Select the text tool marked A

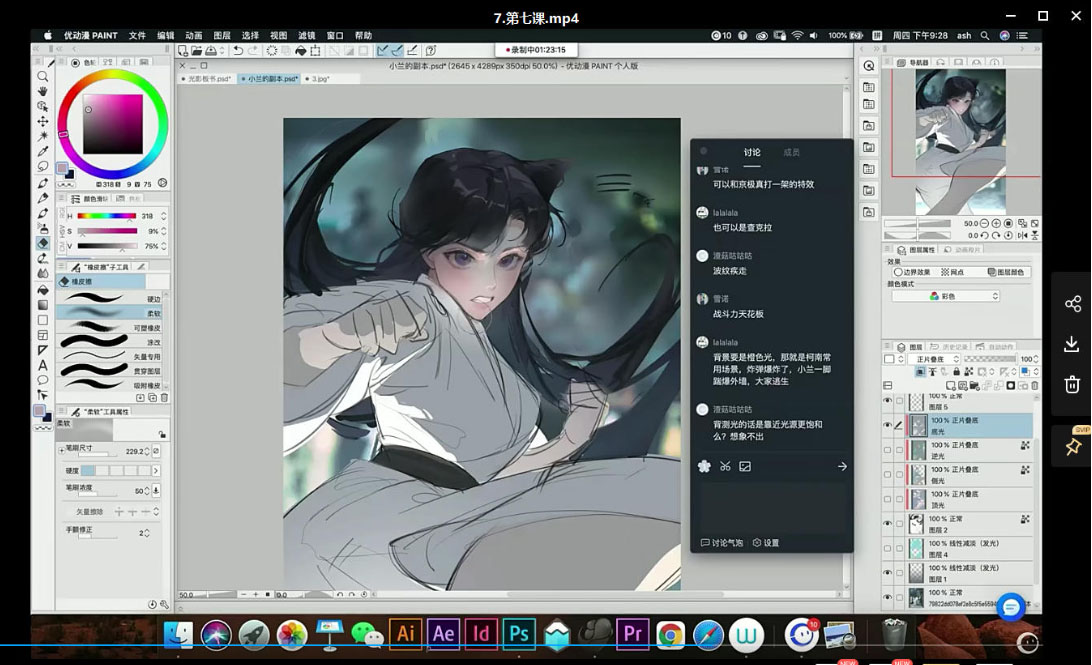coord(42,365)
